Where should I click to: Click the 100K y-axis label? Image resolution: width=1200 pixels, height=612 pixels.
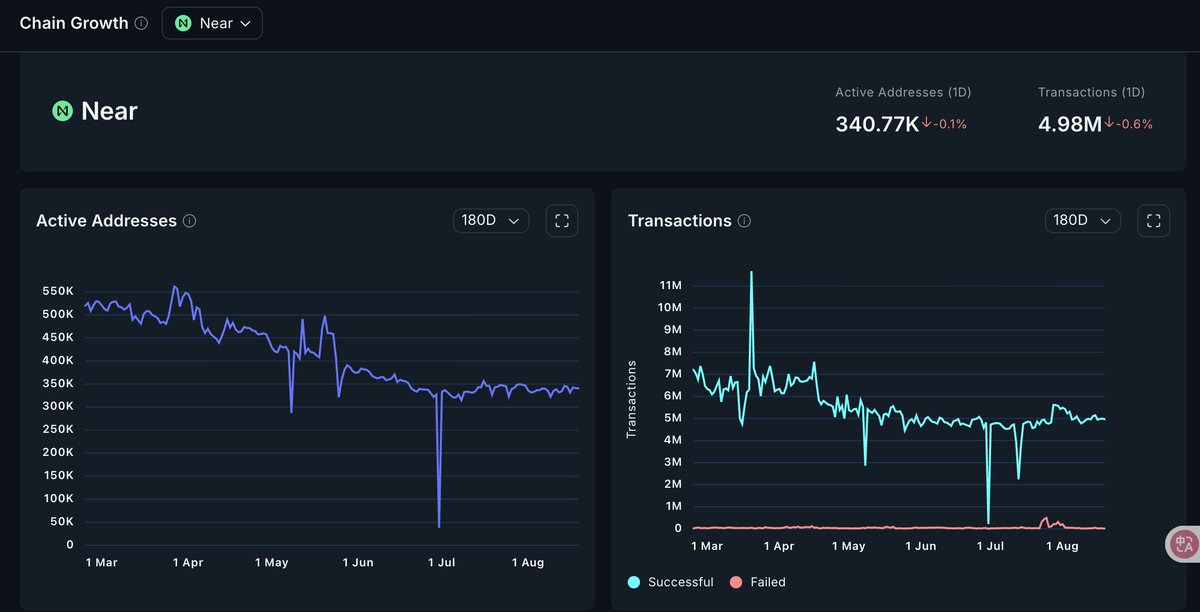pos(57,498)
